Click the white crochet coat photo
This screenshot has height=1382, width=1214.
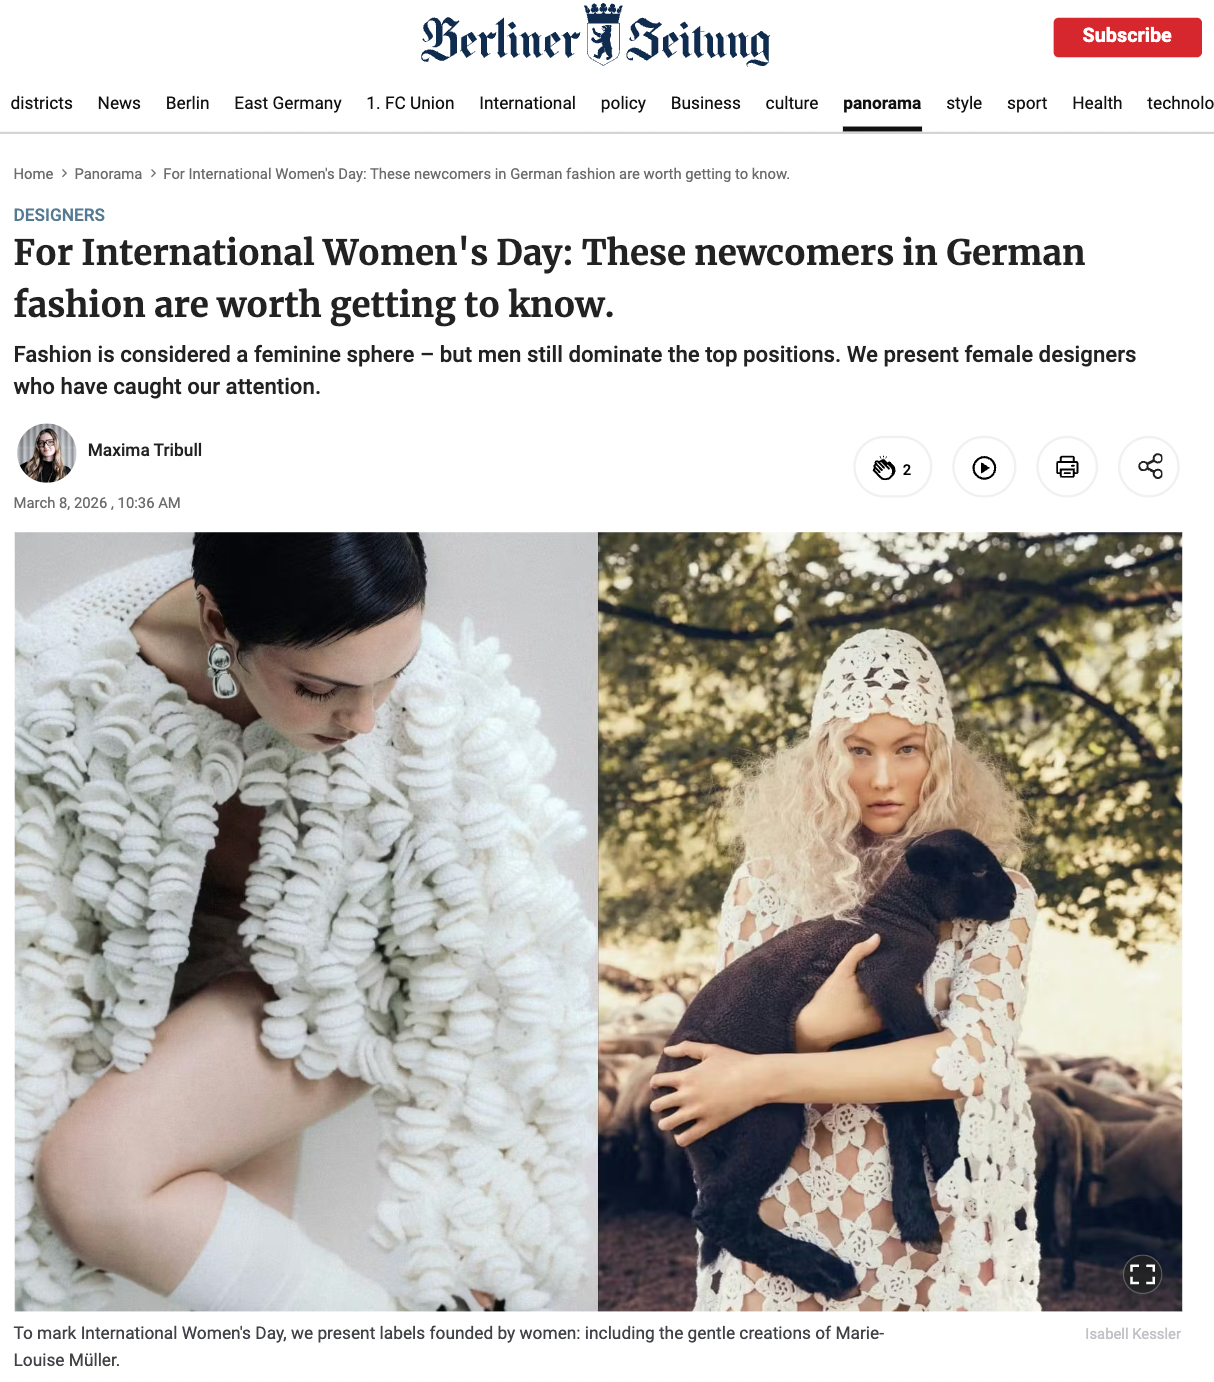[306, 921]
